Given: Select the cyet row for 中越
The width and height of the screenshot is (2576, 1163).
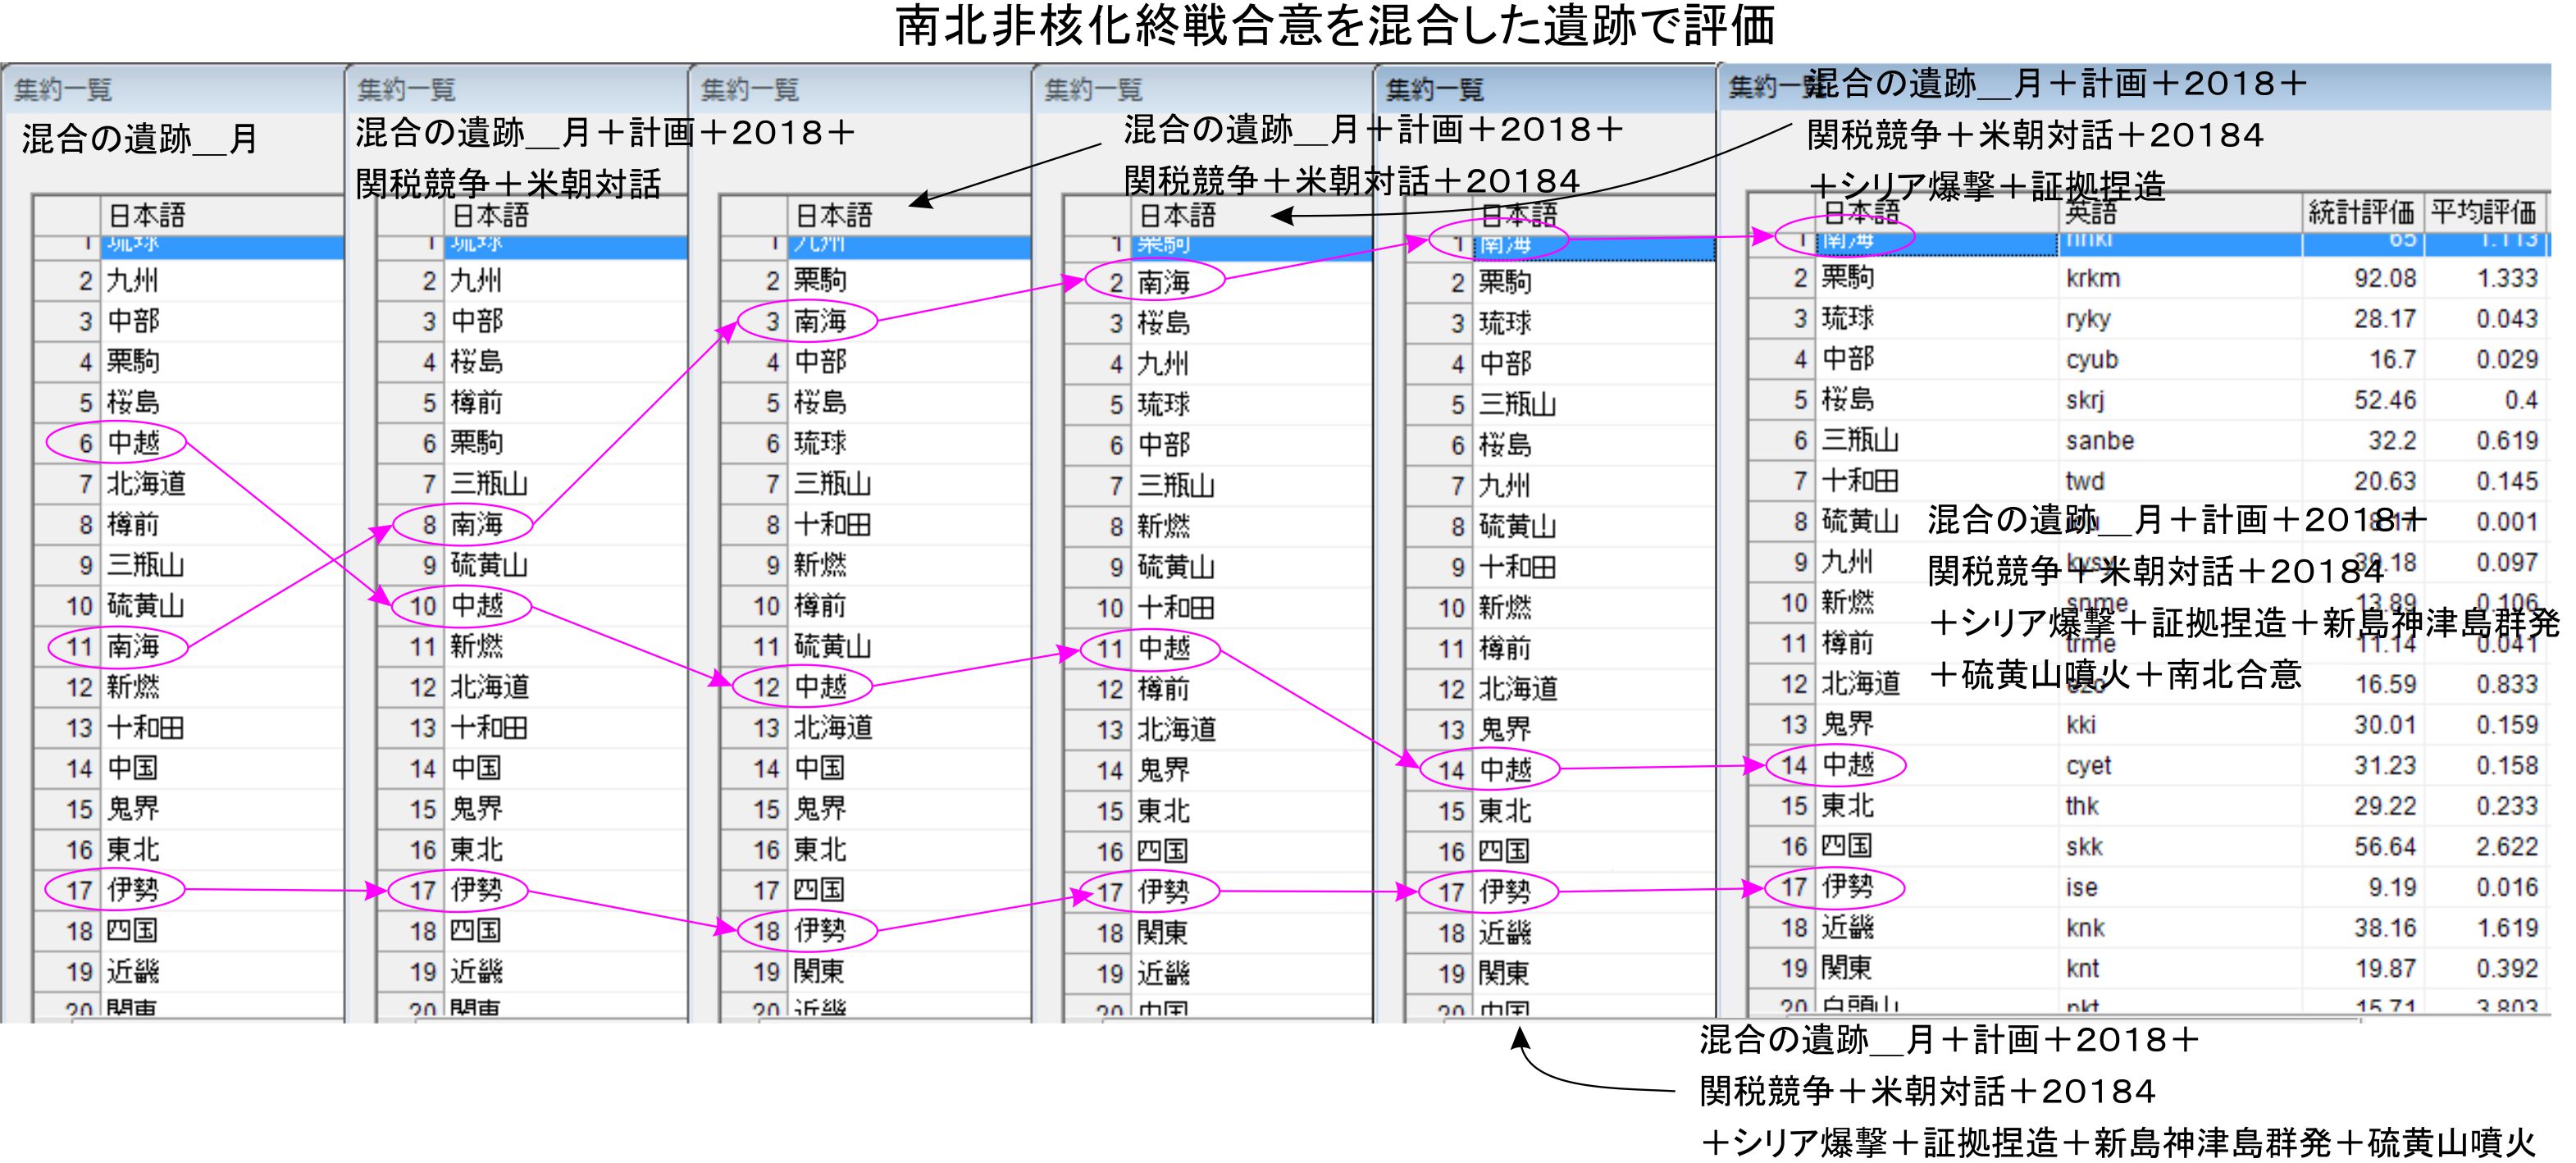Looking at the screenshot, I should coord(2088,766).
